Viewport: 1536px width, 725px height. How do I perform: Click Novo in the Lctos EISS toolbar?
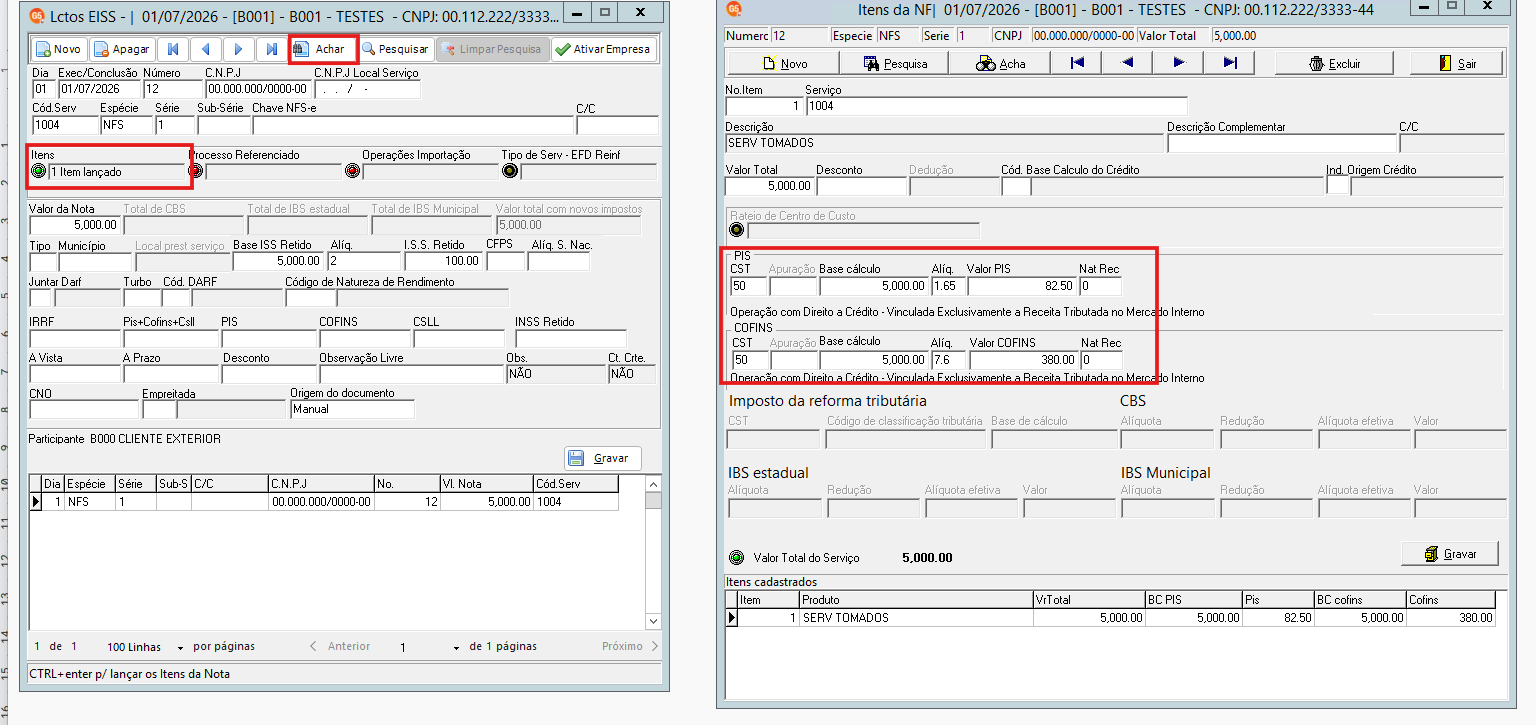click(59, 49)
